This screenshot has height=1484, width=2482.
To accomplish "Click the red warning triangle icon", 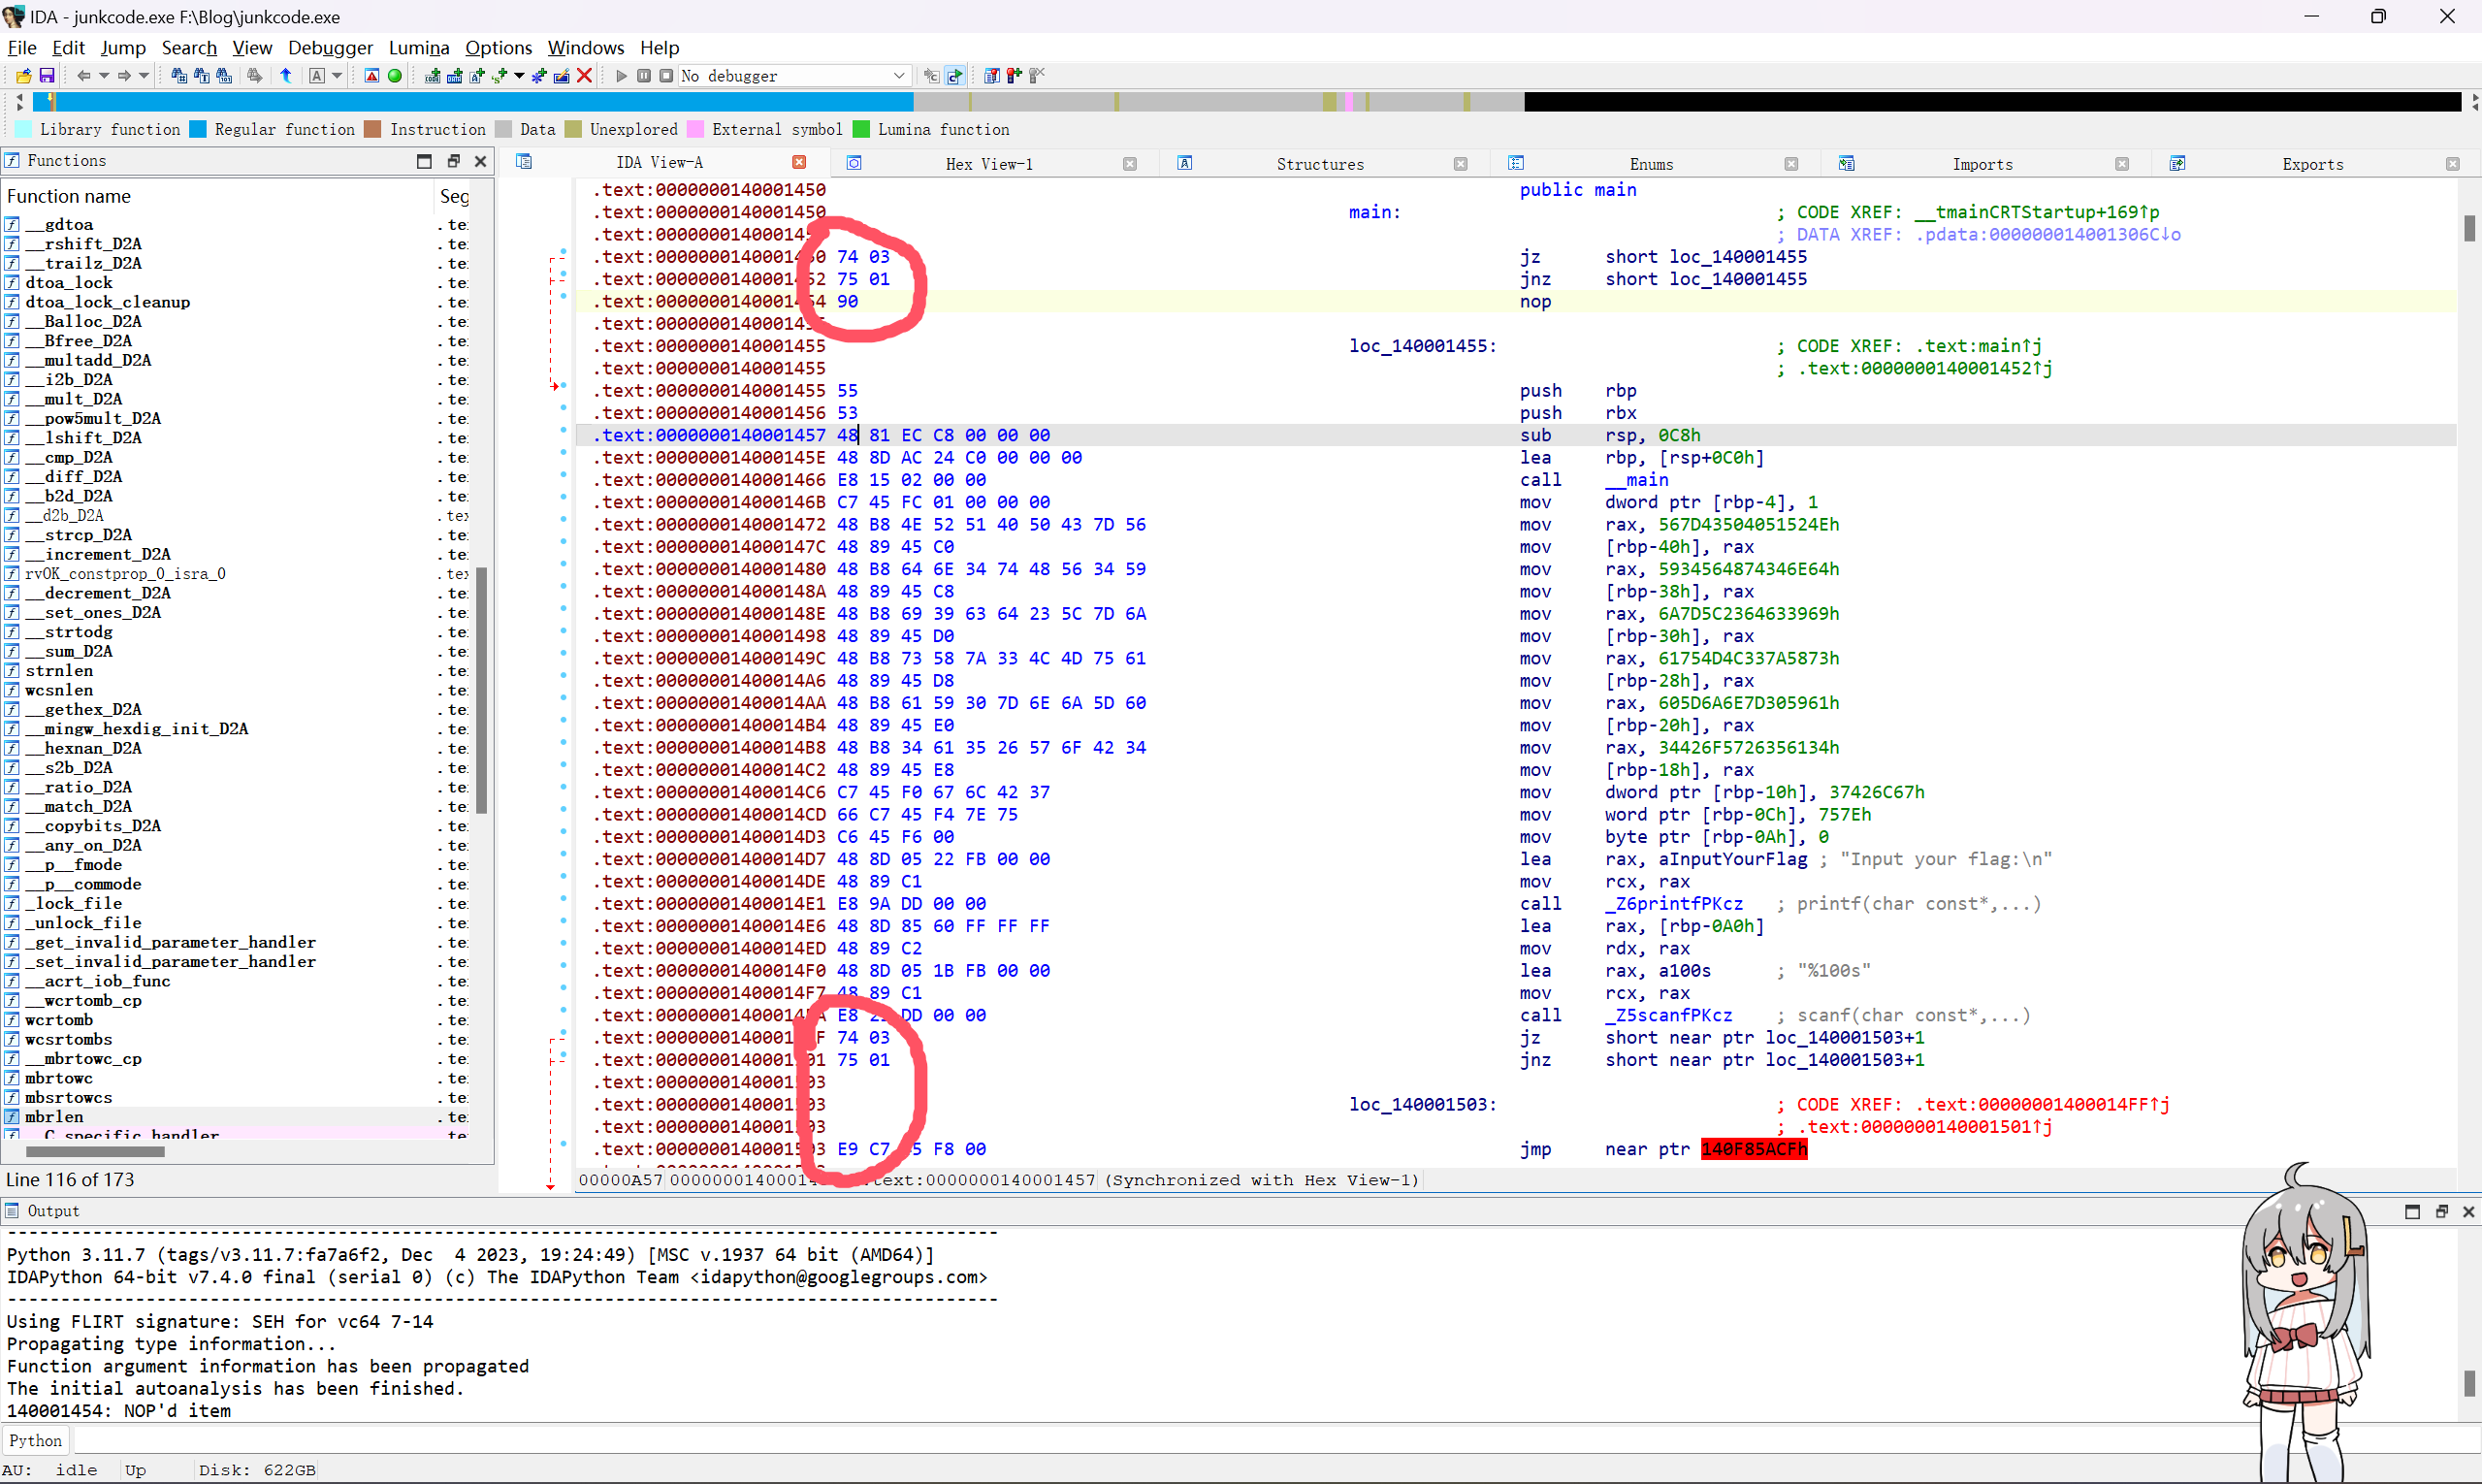I will [x=372, y=76].
